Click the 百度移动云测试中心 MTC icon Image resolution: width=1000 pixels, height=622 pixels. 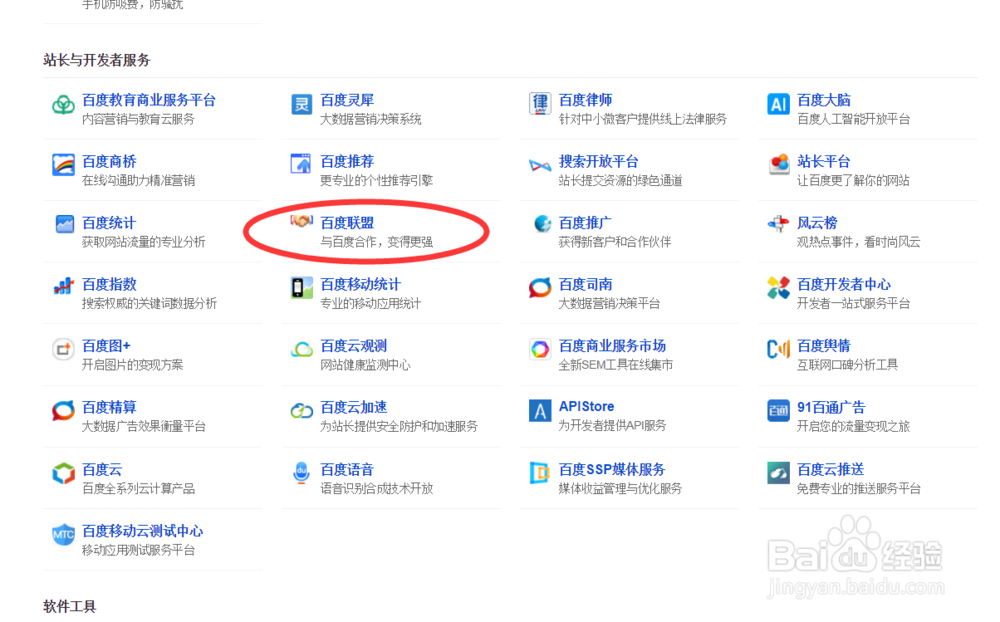point(63,534)
